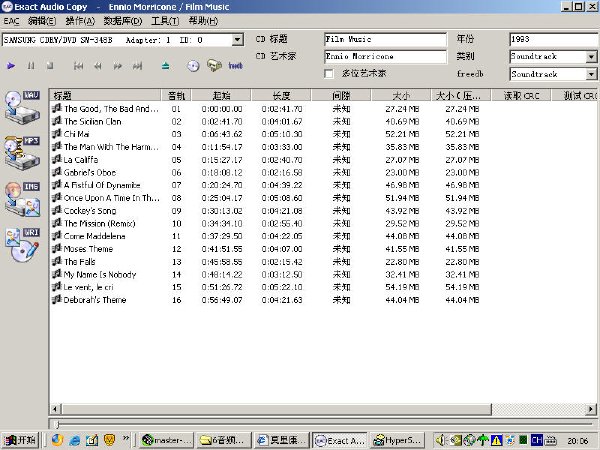Fast forward the current track
600x450 pixels.
tap(117, 66)
